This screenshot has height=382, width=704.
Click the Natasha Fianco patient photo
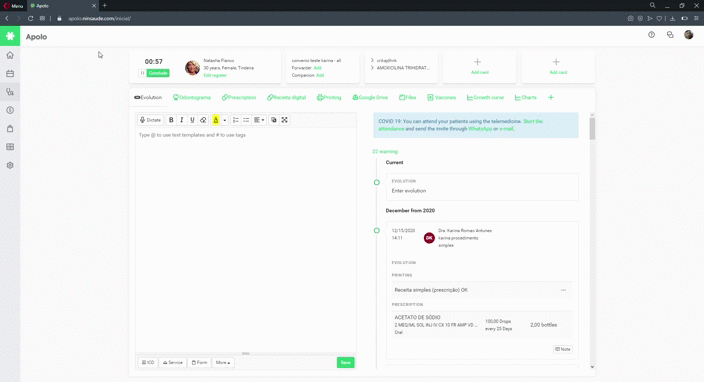(x=193, y=68)
